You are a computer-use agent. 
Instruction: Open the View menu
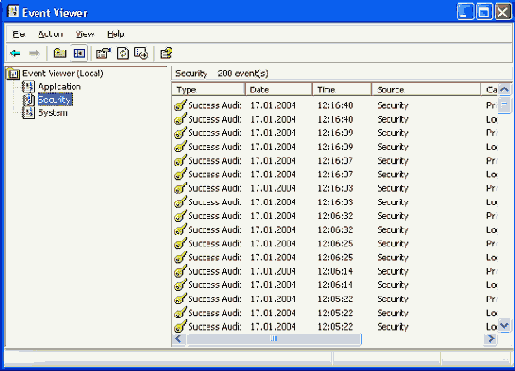(85, 34)
